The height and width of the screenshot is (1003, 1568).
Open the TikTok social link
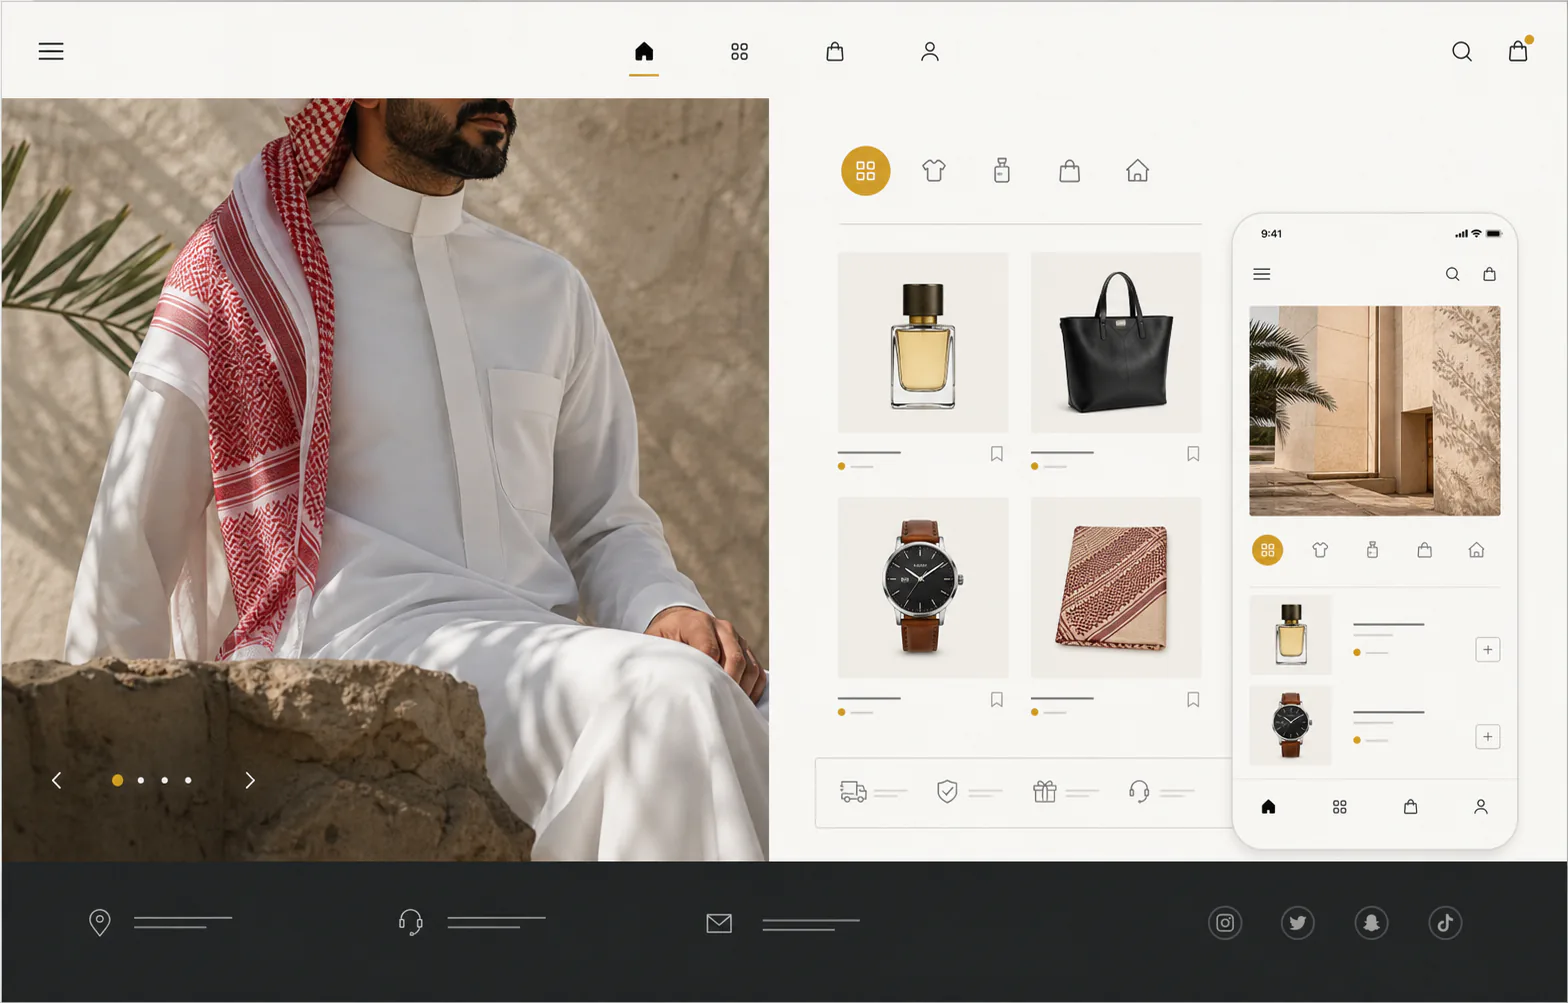[1445, 923]
